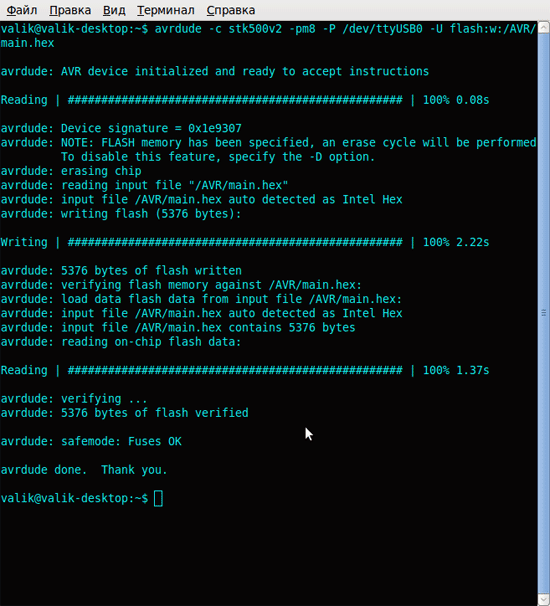550x606 pixels.
Task: Click the Device signature 0x1e9307 text
Action: (x=151, y=128)
